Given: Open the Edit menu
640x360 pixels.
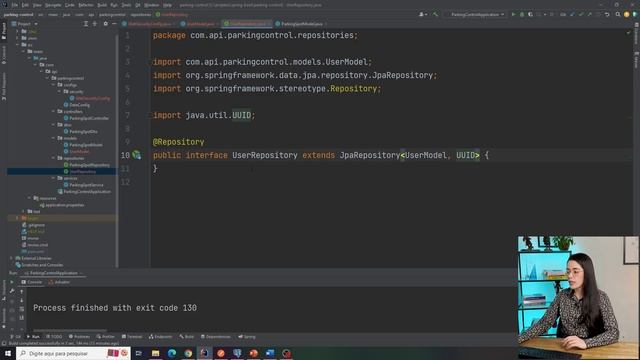Looking at the screenshot, I should [25, 5].
